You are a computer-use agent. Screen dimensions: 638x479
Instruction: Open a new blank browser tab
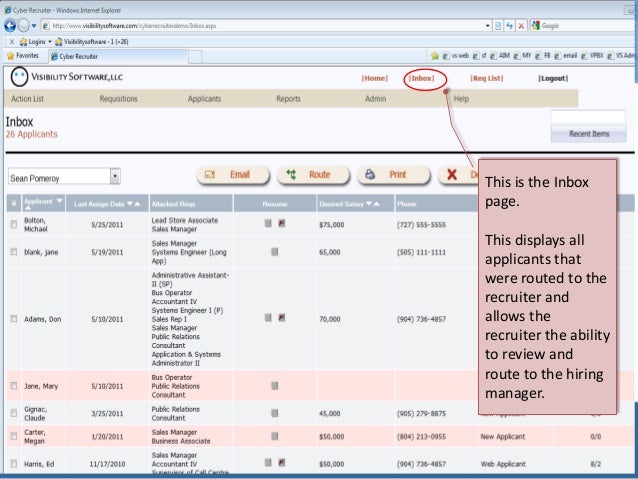coord(195,57)
